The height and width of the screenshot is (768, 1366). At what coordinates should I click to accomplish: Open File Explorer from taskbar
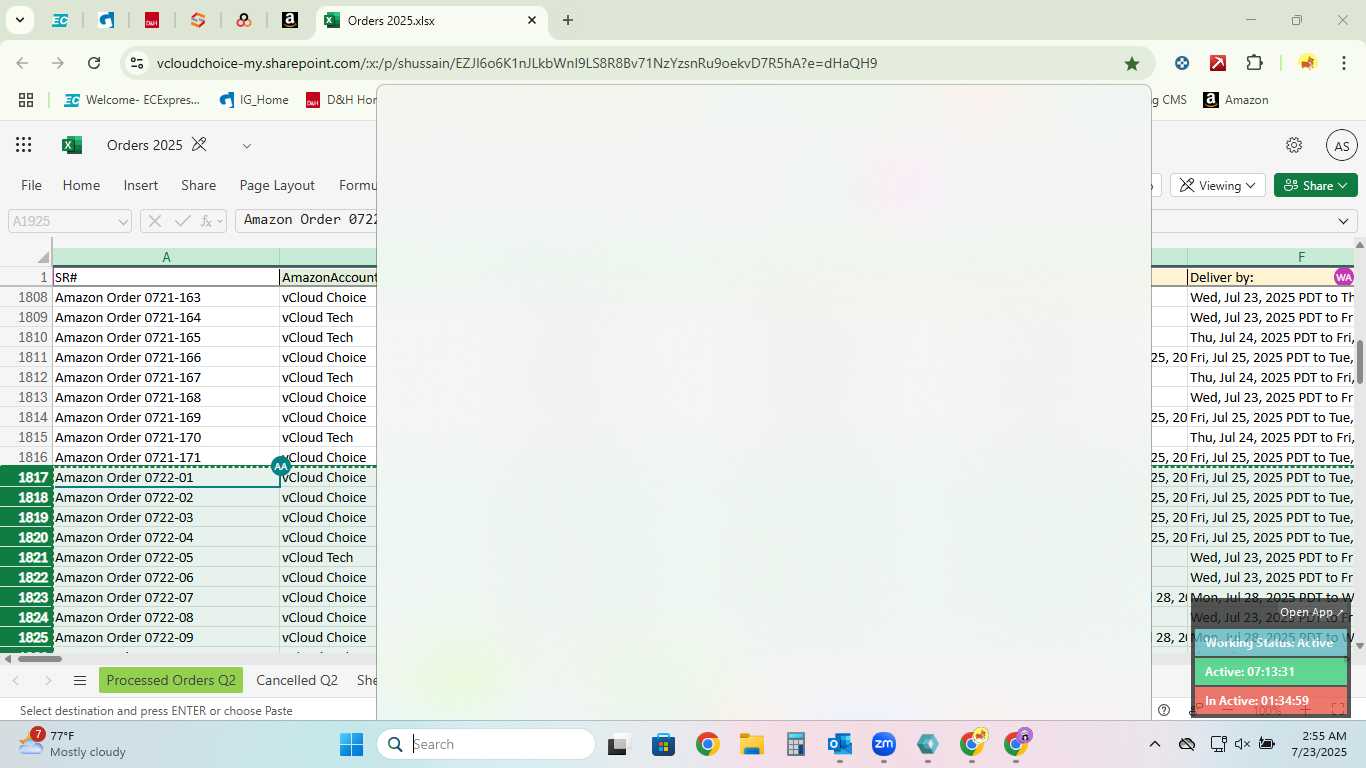tap(752, 744)
